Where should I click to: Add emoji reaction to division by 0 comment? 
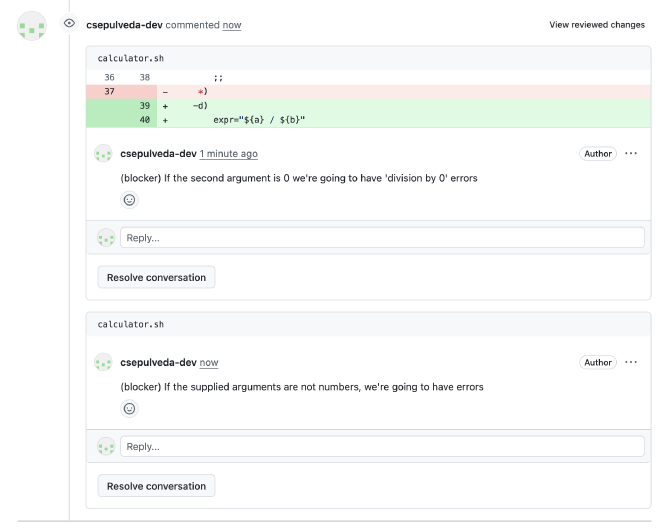129,199
